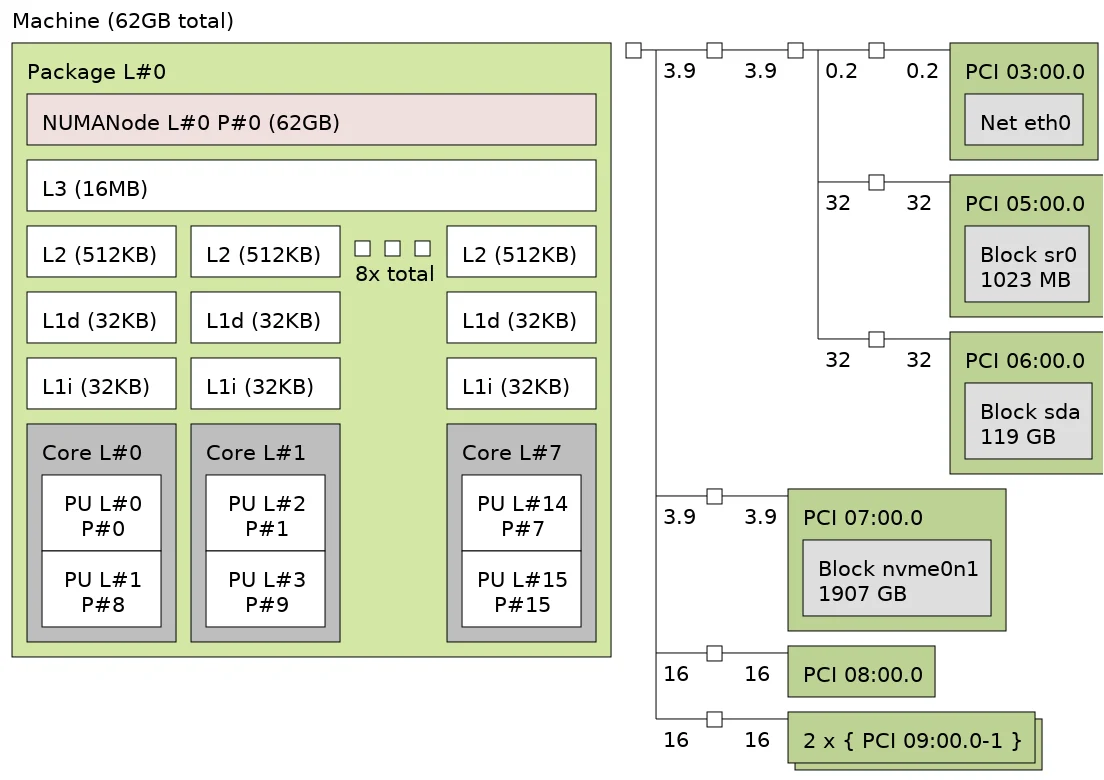Click the bridge square leading to PCI 08:00.0

(714, 653)
